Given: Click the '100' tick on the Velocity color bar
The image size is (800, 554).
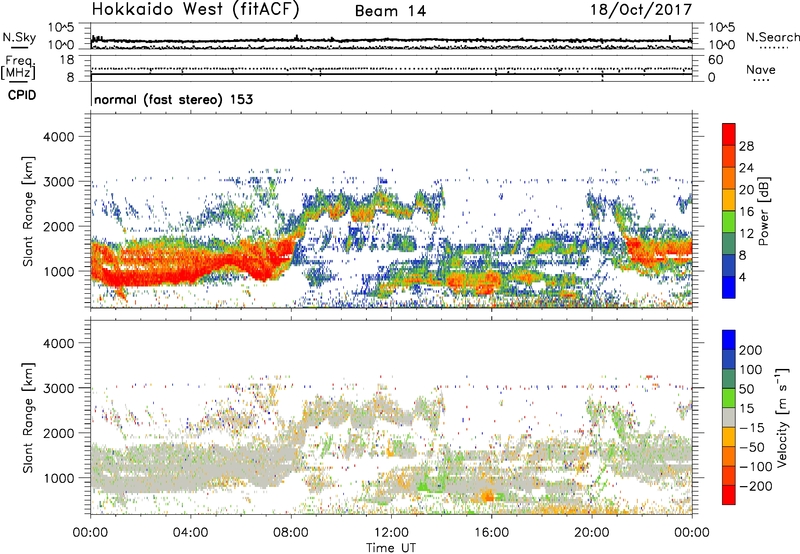Looking at the screenshot, I should click(751, 369).
